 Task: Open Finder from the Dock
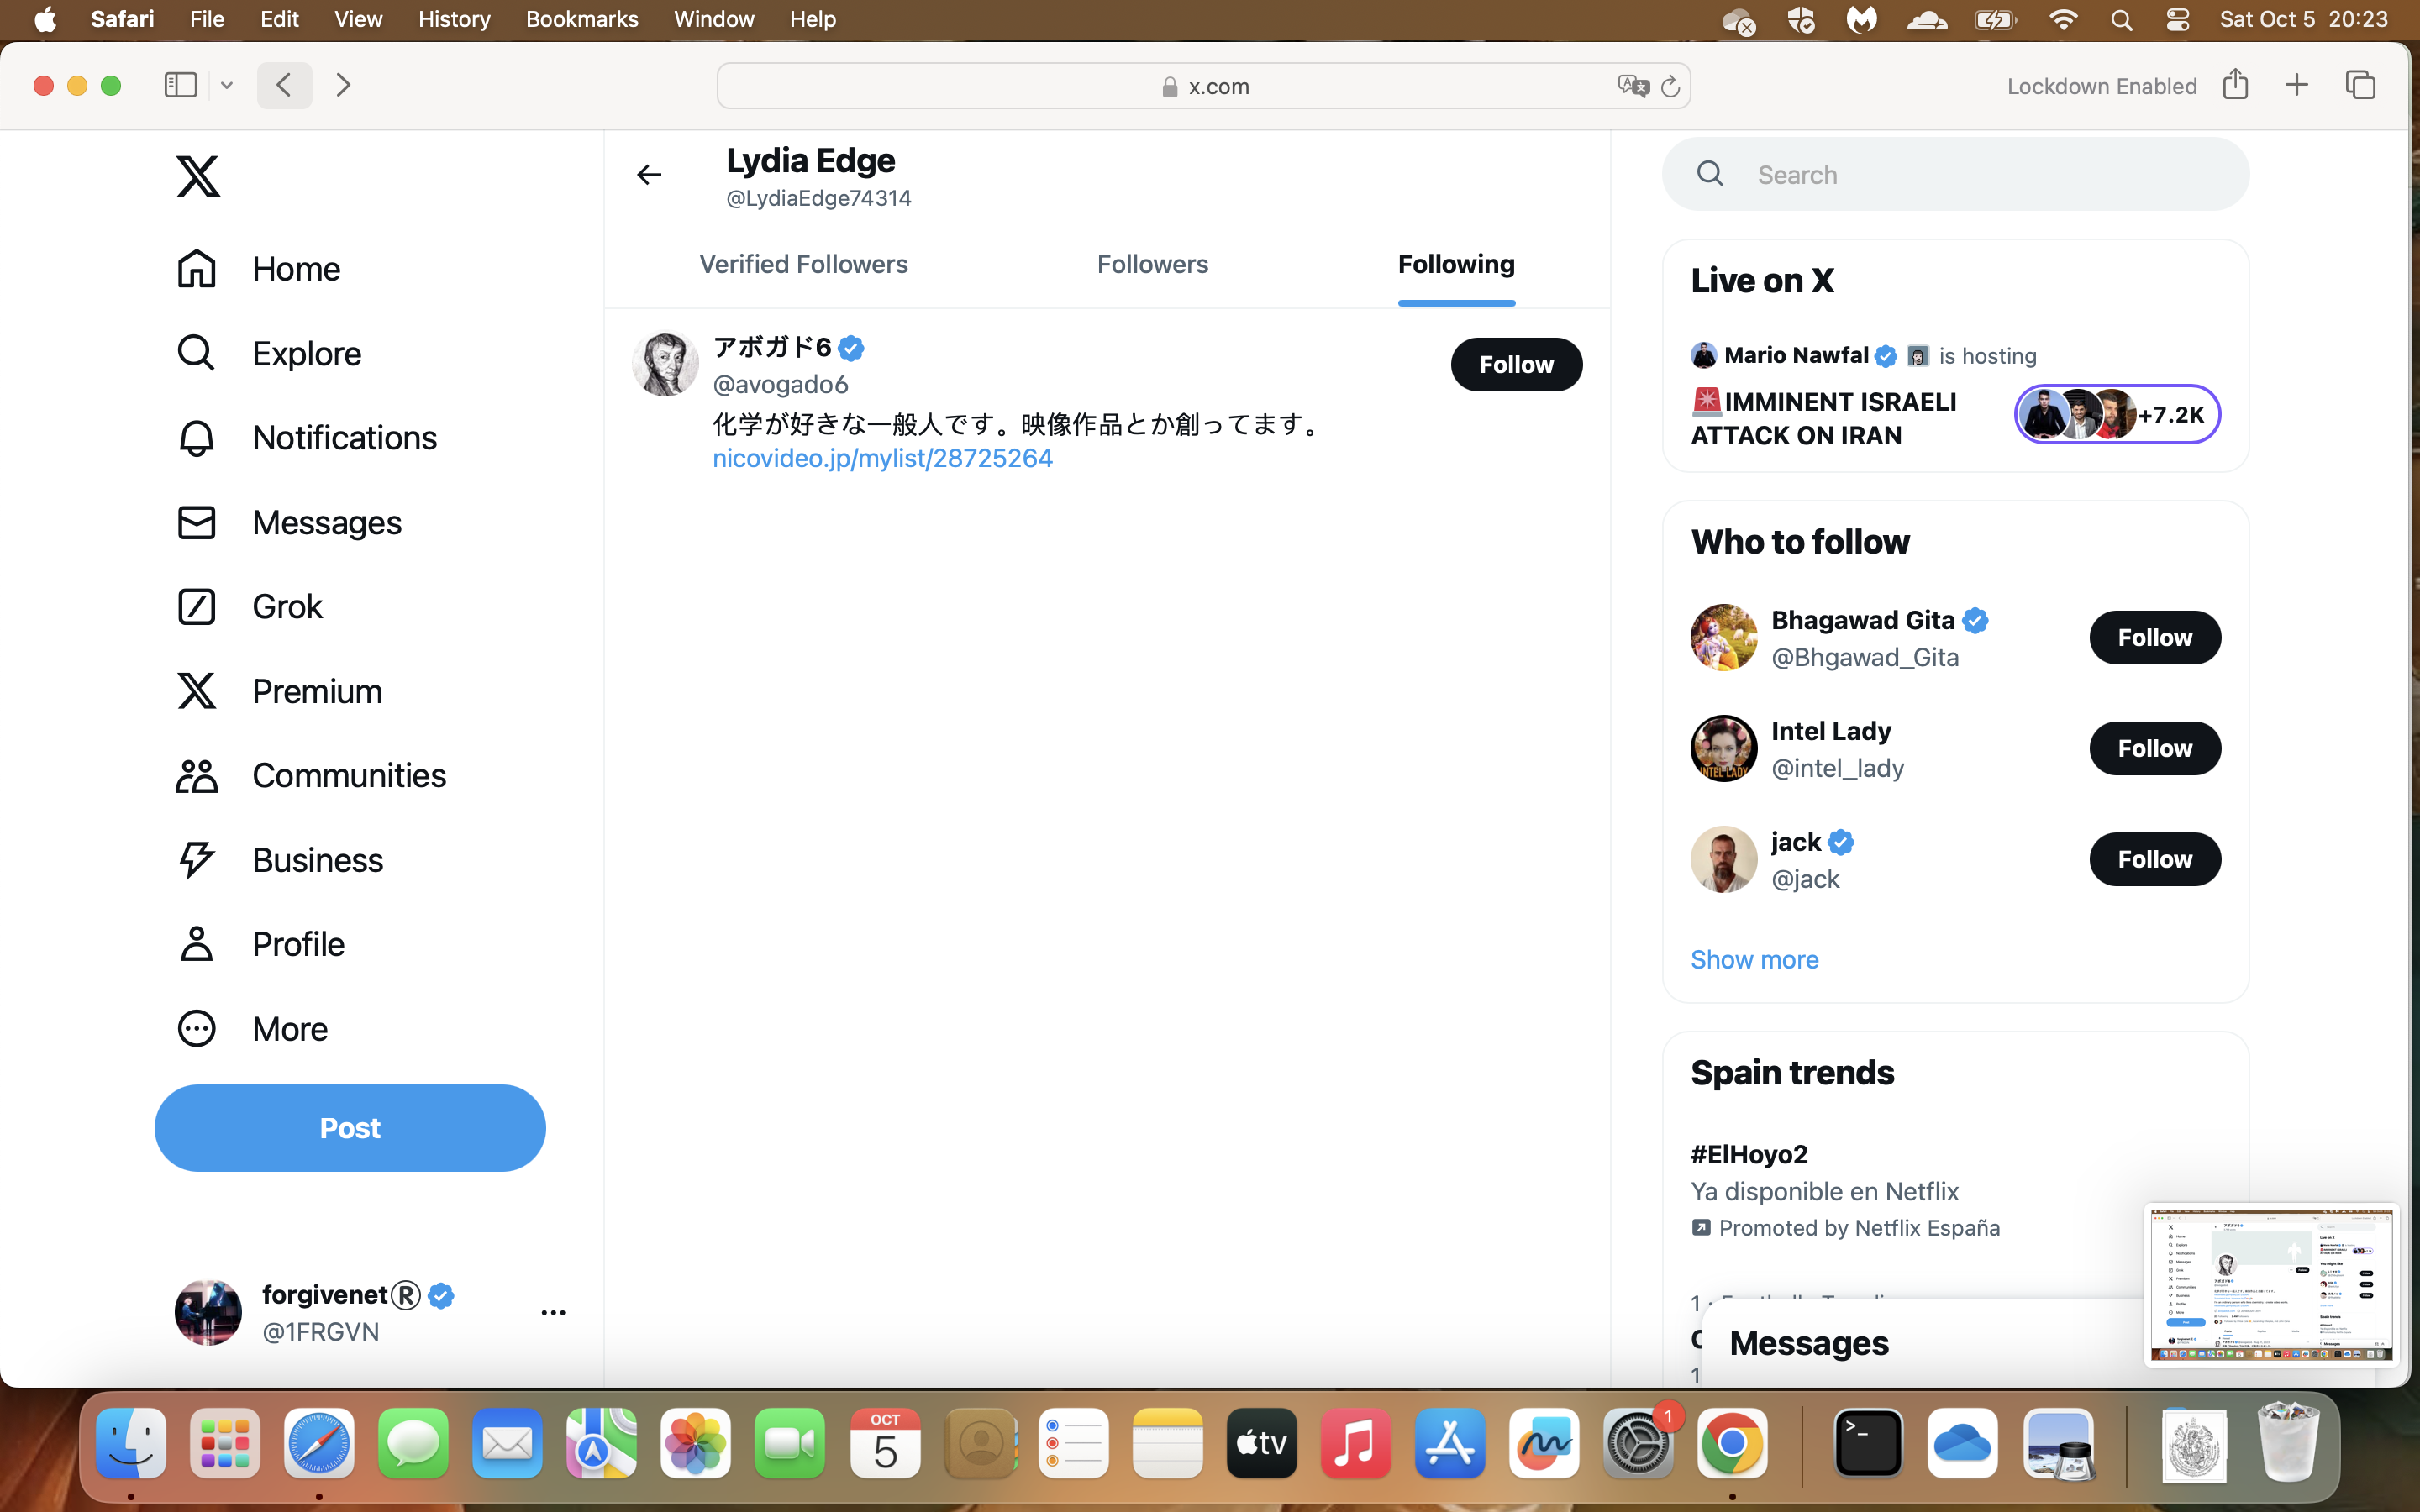[x=131, y=1443]
